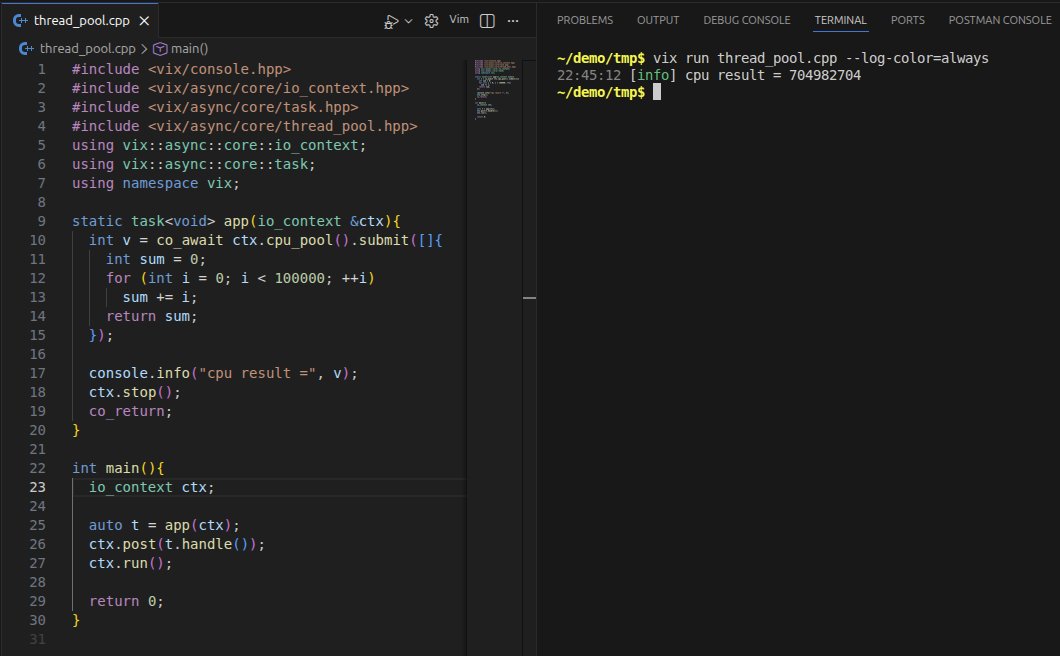Open the PORTS tab
Image resolution: width=1060 pixels, height=656 pixels.
tap(907, 20)
